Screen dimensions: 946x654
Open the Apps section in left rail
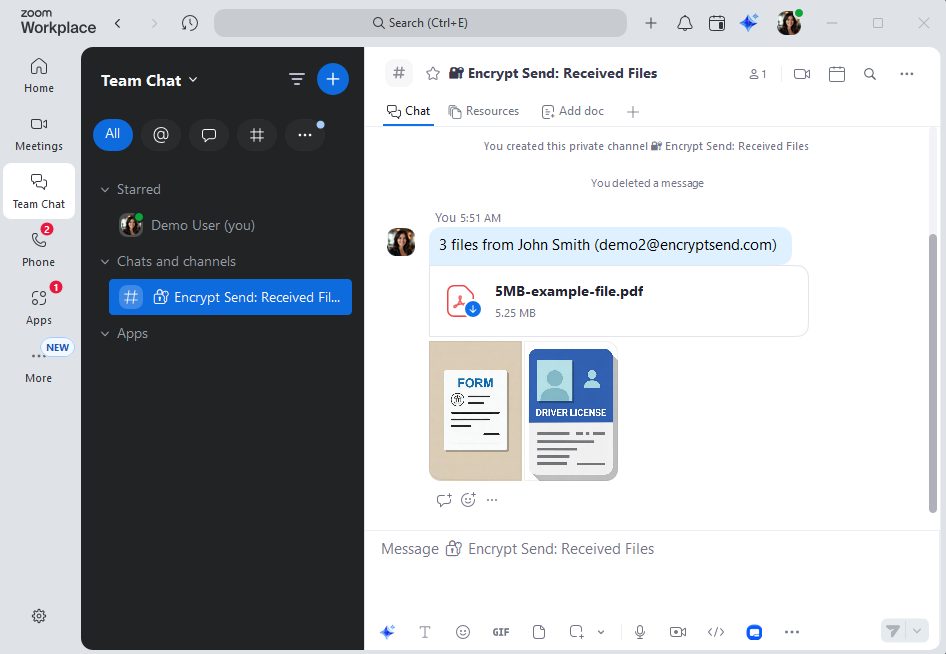point(39,306)
